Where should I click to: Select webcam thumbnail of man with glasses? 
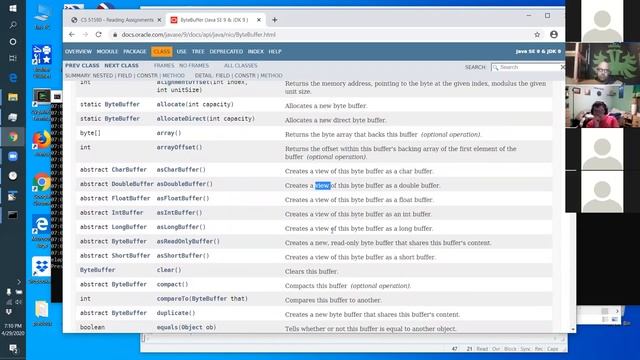click(602, 63)
